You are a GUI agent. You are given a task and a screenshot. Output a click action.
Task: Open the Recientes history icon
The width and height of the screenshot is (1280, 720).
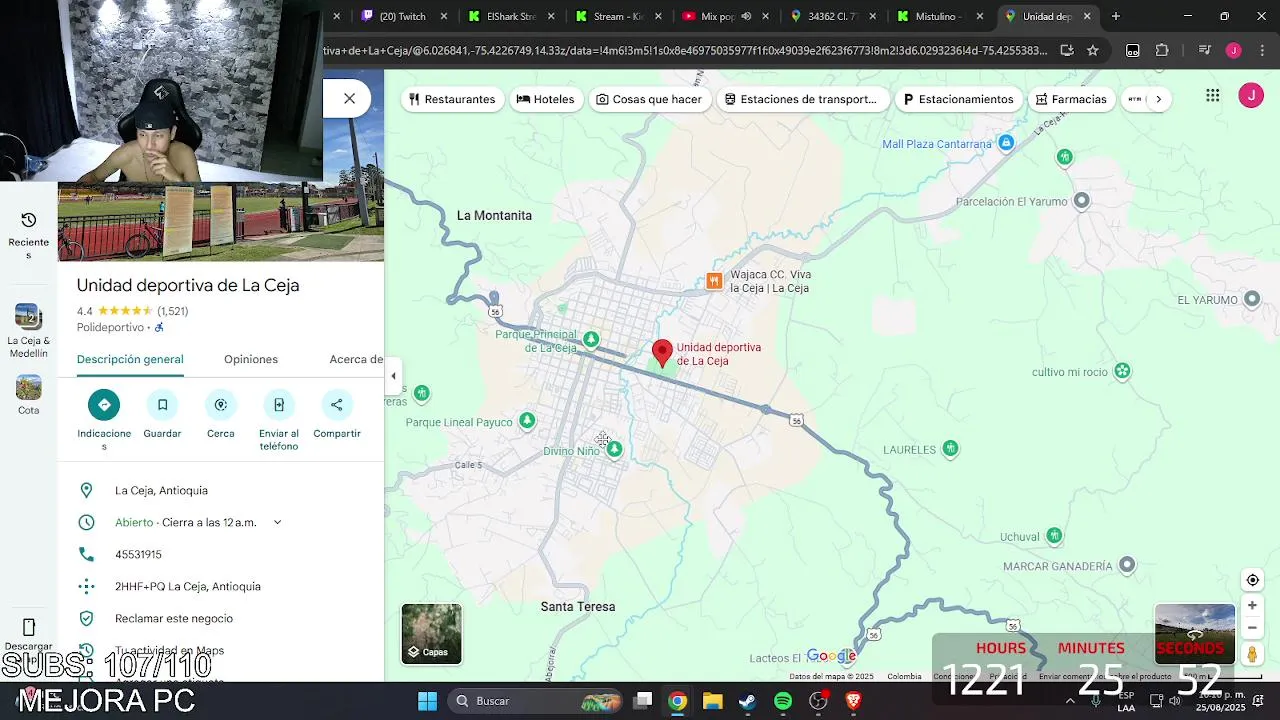coord(29,220)
